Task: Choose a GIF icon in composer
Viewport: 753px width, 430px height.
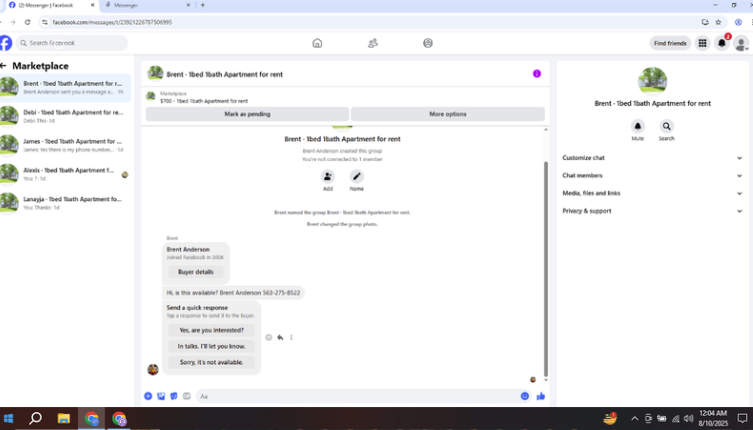Action: pyautogui.click(x=187, y=396)
